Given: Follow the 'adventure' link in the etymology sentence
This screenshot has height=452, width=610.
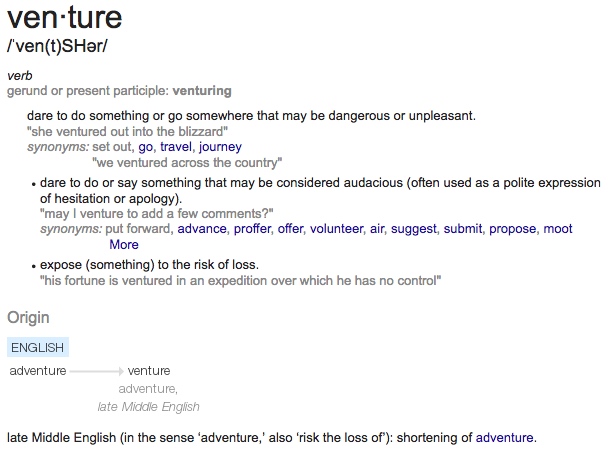Looking at the screenshot, I should click(x=505, y=438).
